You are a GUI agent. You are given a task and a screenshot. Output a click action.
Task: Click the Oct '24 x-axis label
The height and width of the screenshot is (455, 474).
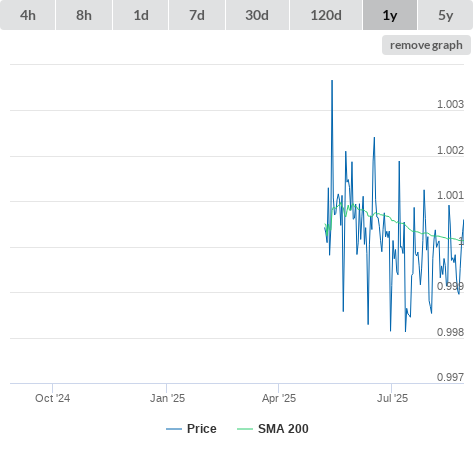53,398
